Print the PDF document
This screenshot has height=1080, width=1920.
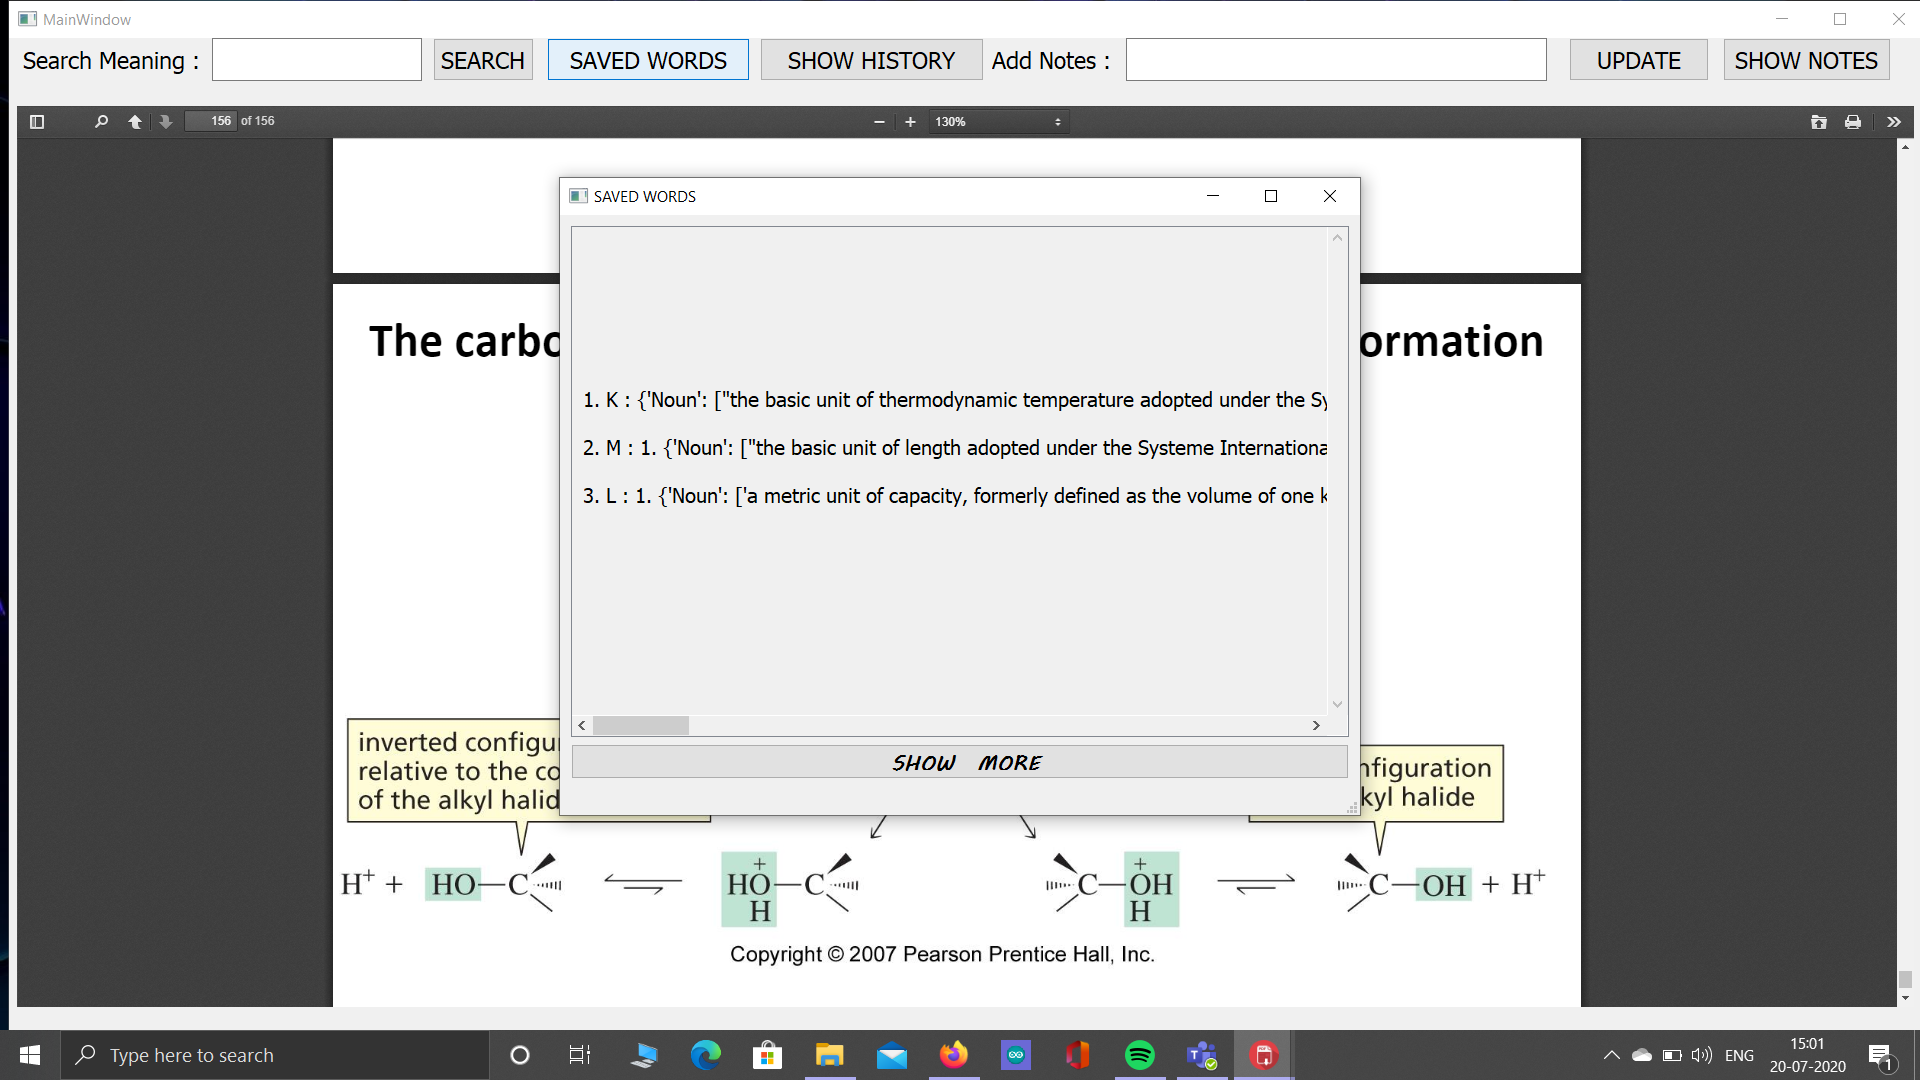pos(1853,122)
